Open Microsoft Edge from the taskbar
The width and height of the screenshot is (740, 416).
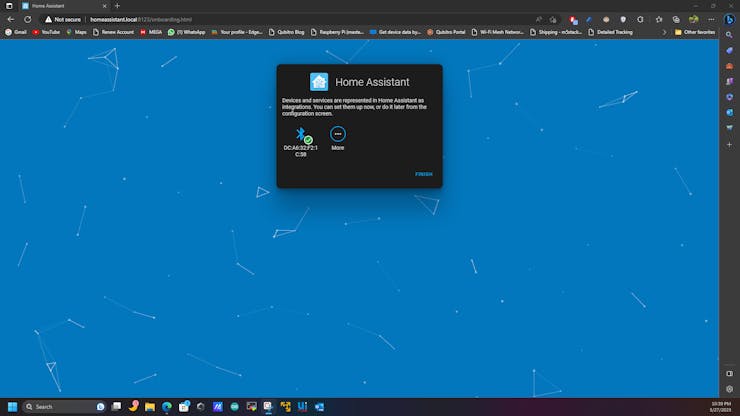[167, 407]
